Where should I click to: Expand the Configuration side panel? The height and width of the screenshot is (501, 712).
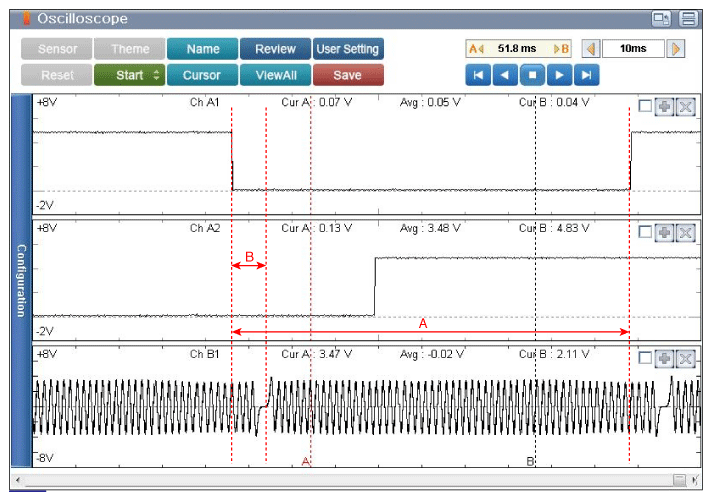click(x=21, y=280)
